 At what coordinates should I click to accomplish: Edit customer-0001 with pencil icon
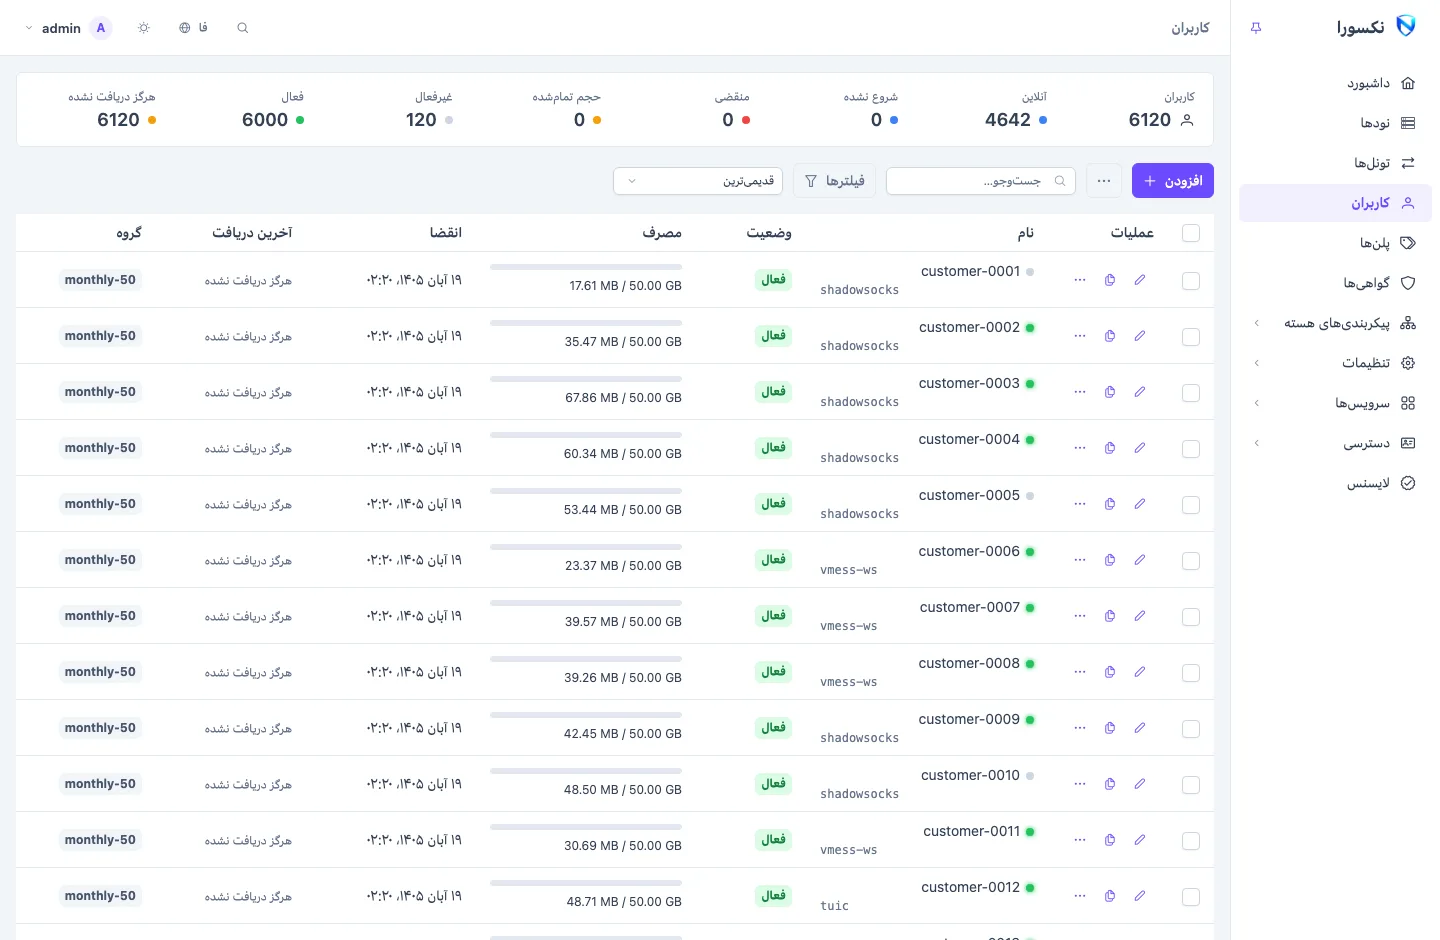[x=1140, y=280]
